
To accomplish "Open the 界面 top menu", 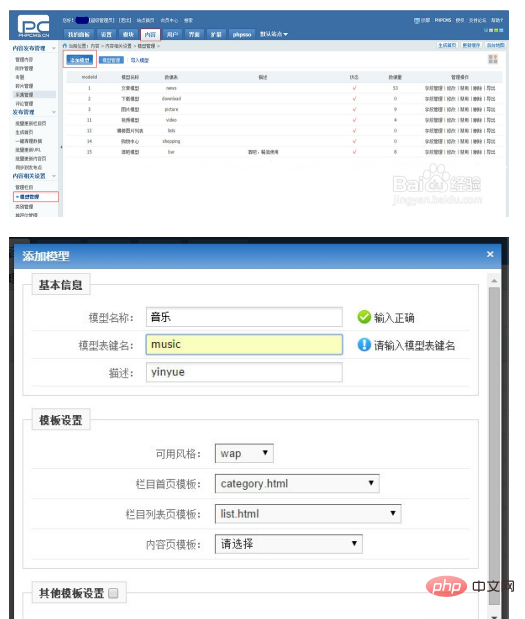I will [194, 34].
